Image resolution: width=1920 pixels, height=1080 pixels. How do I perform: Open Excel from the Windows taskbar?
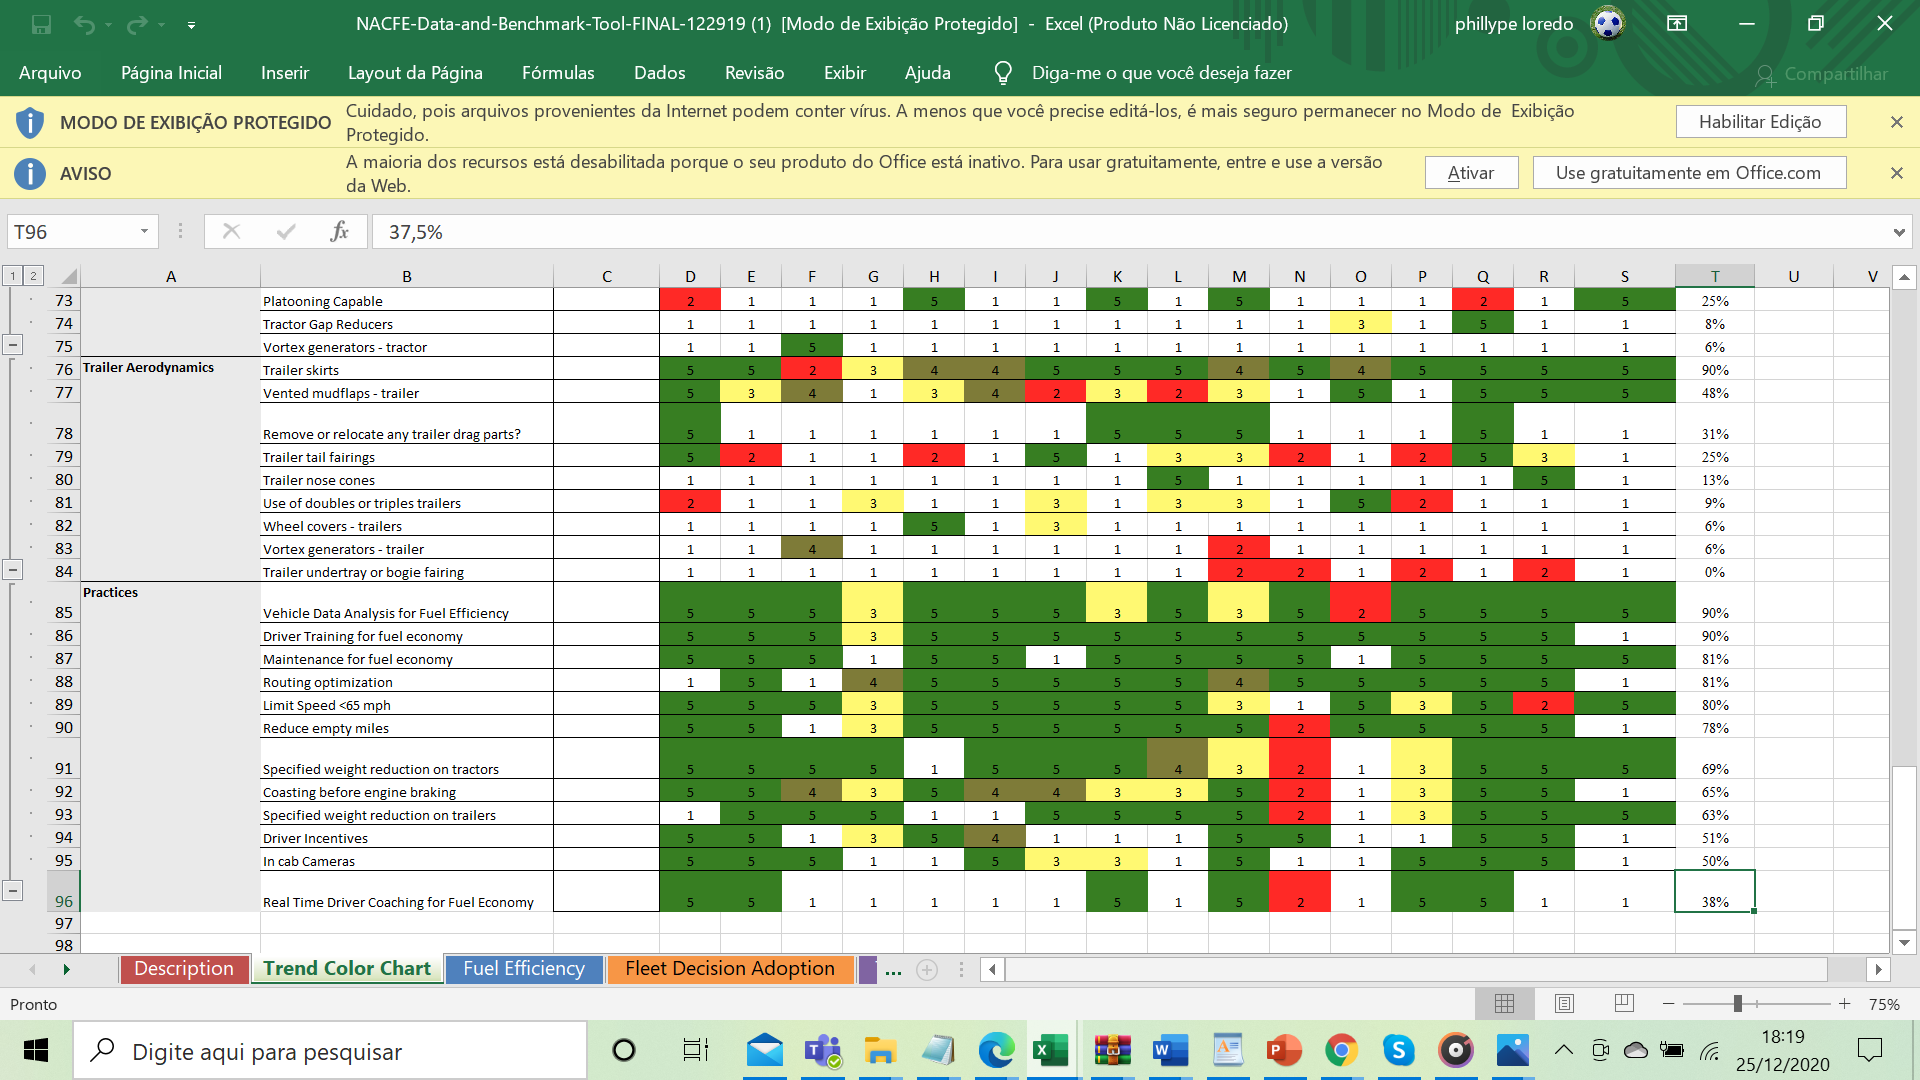[1050, 1051]
